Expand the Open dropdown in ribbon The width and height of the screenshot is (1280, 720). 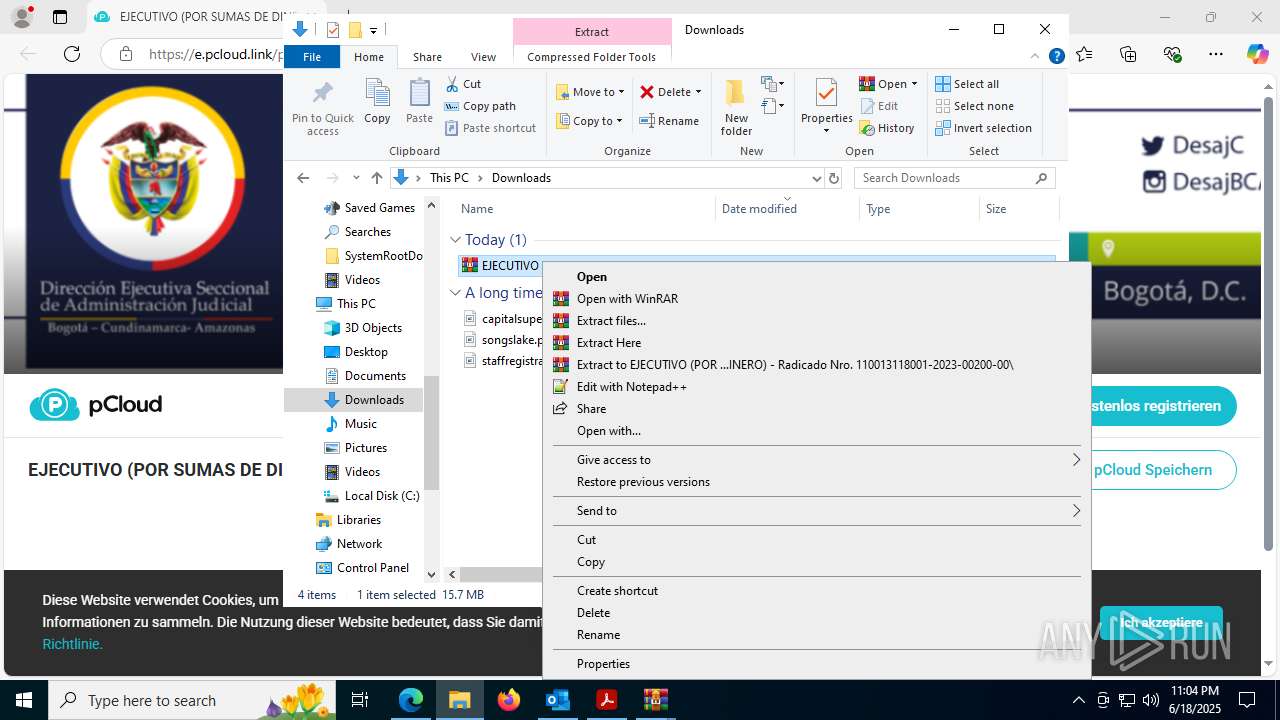tap(914, 84)
